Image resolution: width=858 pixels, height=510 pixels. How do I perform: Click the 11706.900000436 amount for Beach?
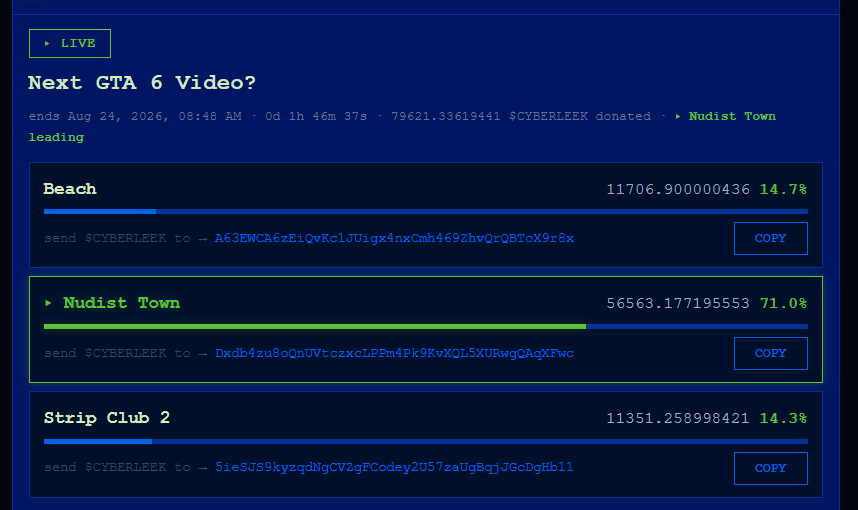pyautogui.click(x=678, y=189)
